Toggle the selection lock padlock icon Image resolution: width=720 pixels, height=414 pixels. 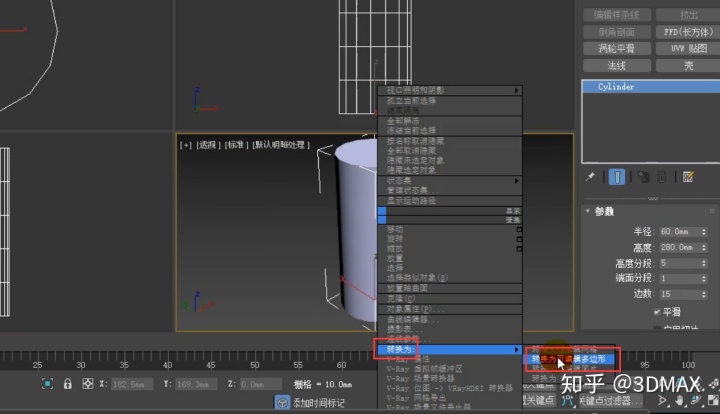click(x=68, y=384)
